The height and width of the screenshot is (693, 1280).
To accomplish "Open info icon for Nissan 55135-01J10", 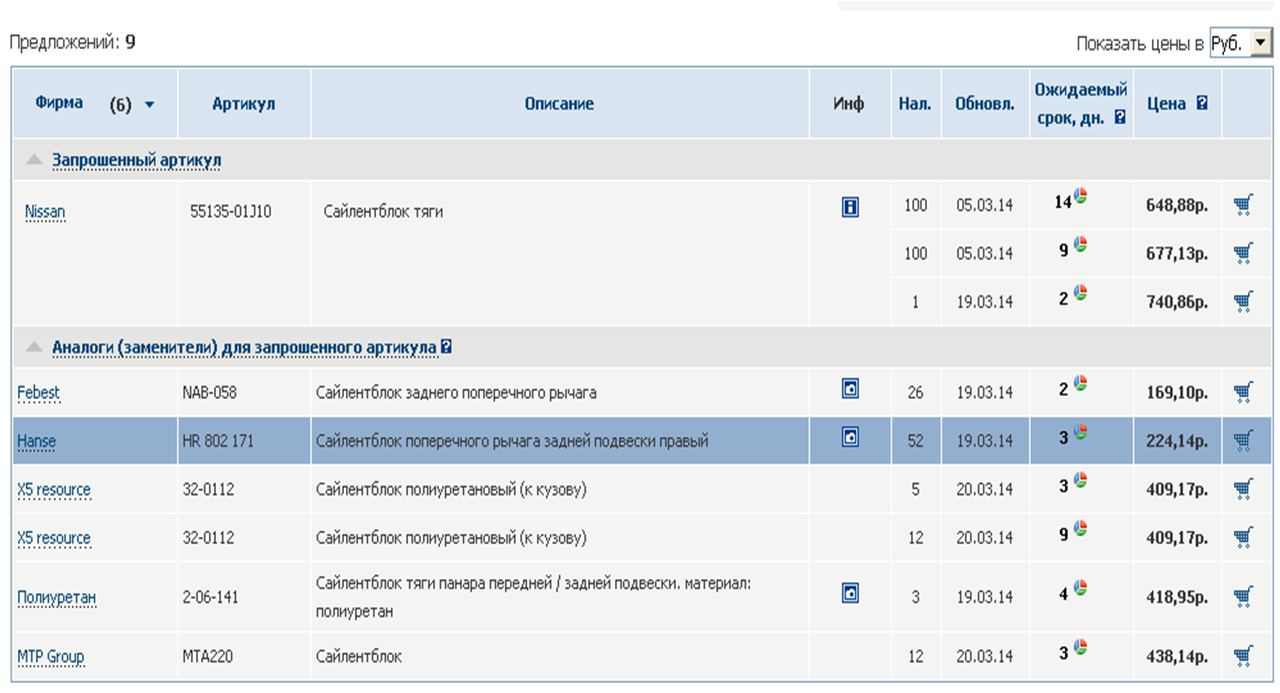I will (x=850, y=207).
